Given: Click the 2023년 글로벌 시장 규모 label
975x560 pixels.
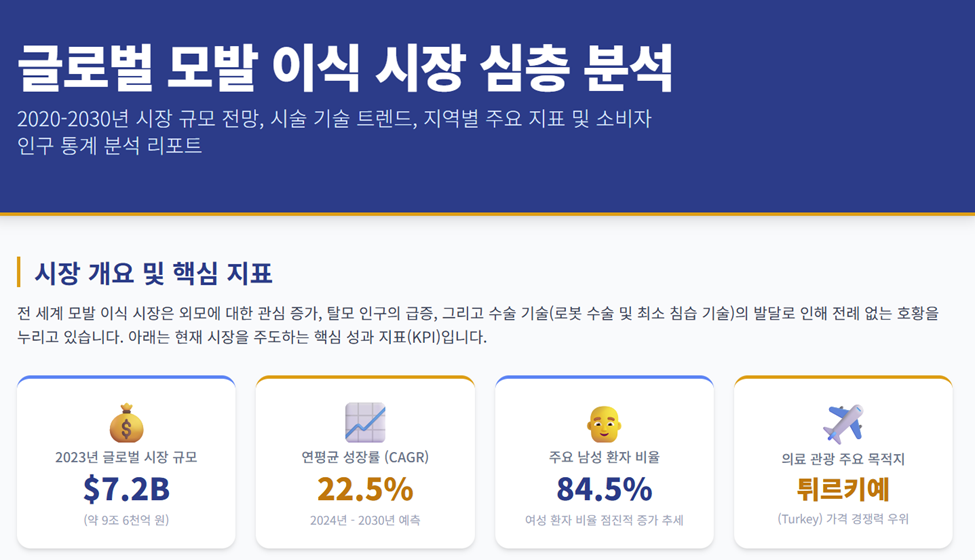Looking at the screenshot, I should tap(126, 457).
